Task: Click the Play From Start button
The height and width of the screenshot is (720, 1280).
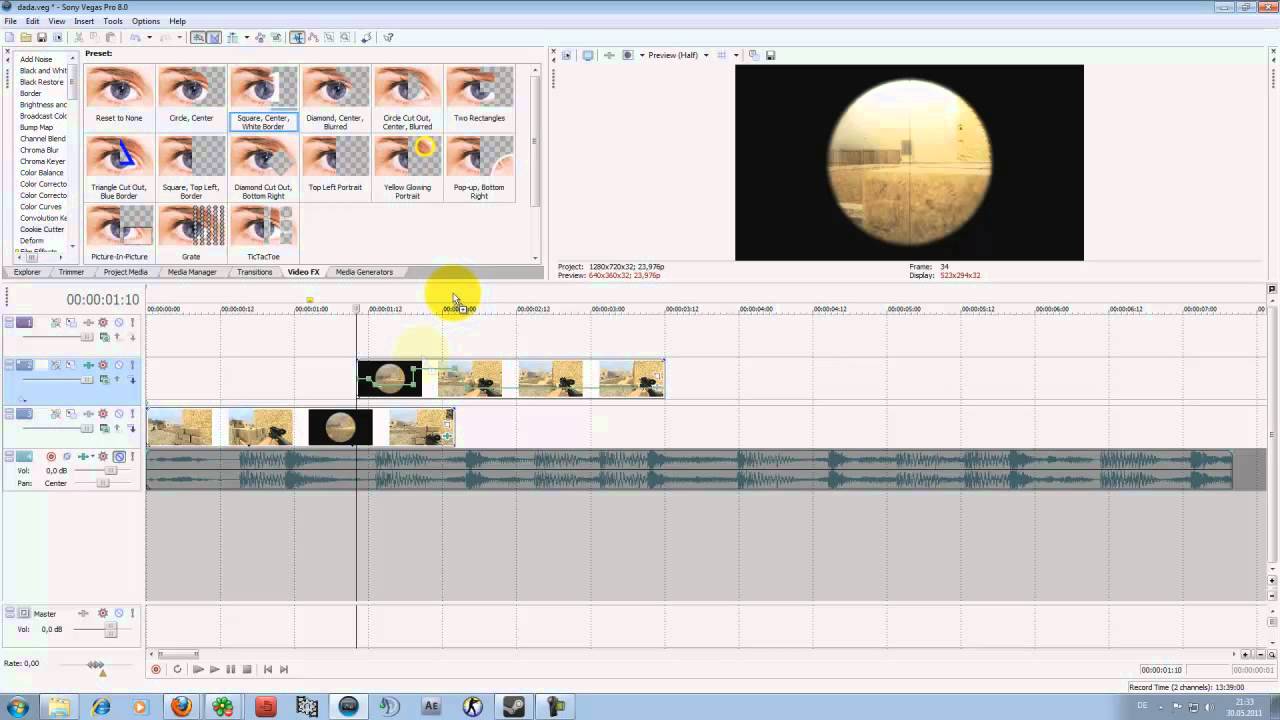Action: point(198,669)
